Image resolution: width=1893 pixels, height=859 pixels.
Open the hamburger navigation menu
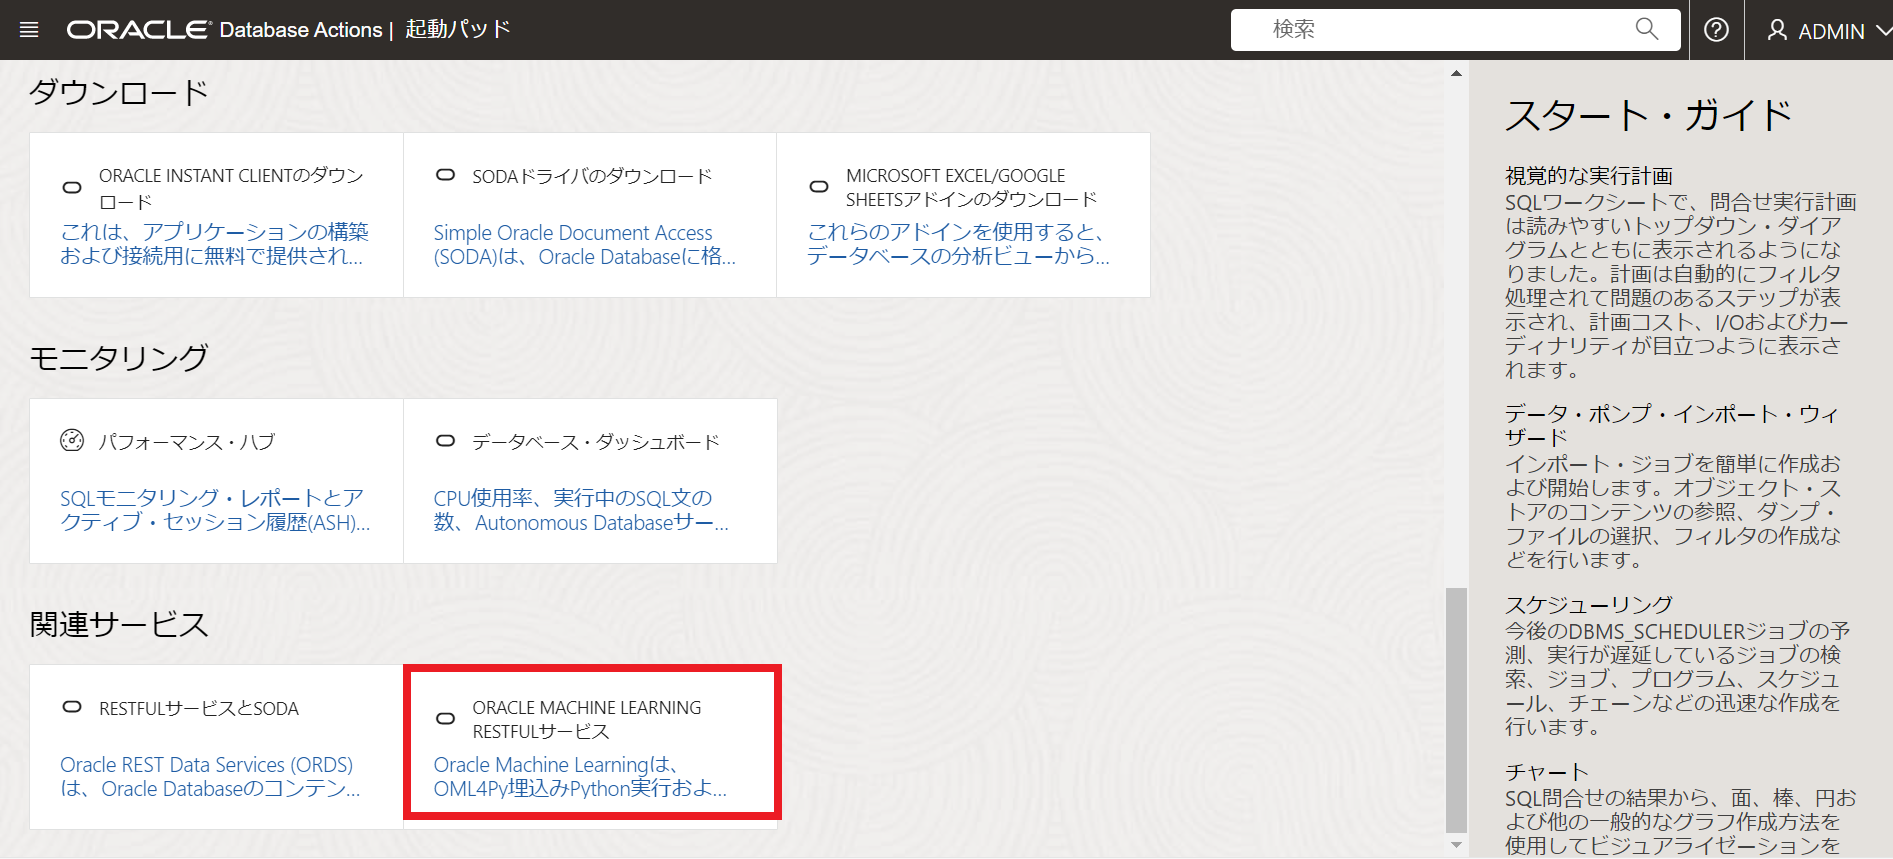pyautogui.click(x=29, y=30)
